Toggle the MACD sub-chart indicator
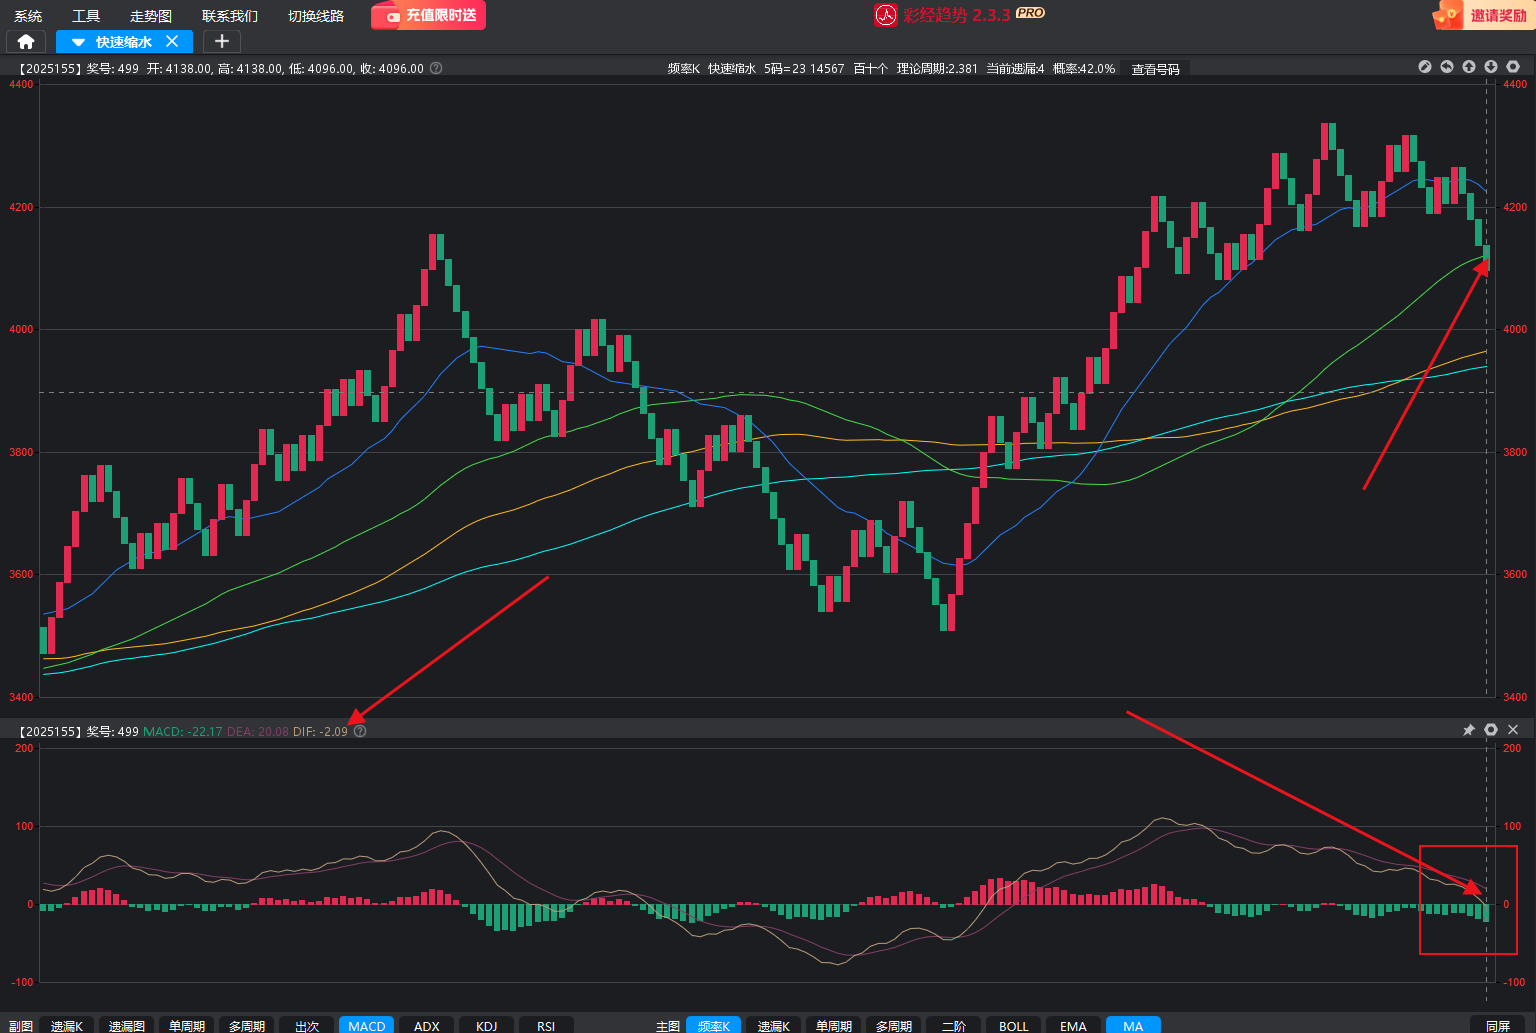The image size is (1536, 1033). tap(367, 1025)
